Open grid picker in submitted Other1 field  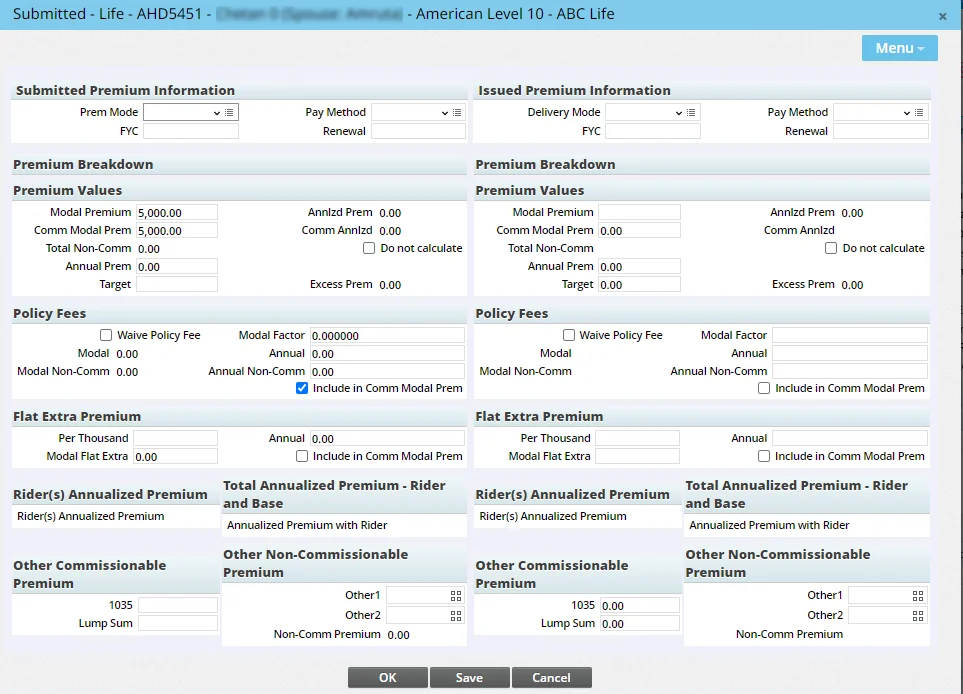click(456, 596)
